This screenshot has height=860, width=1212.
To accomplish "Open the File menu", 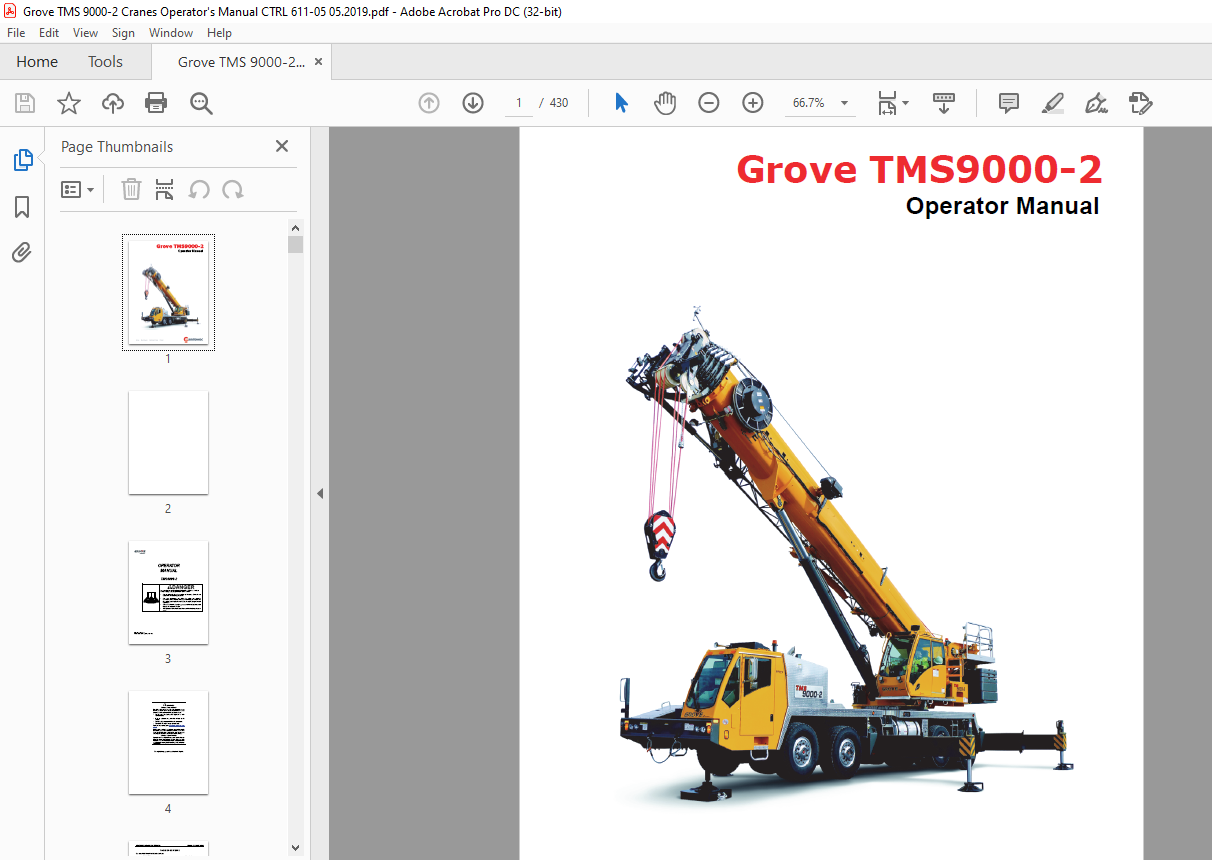I will [16, 33].
